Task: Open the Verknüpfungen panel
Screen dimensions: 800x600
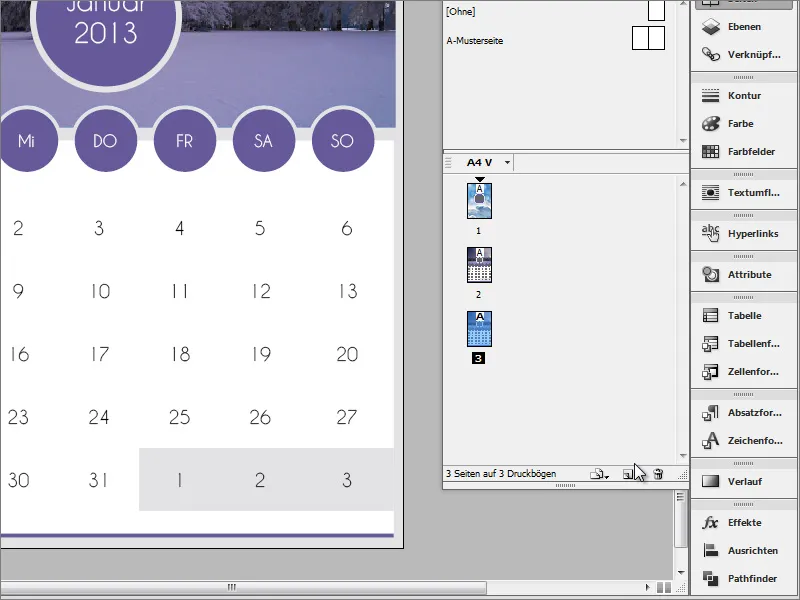Action: coord(743,55)
